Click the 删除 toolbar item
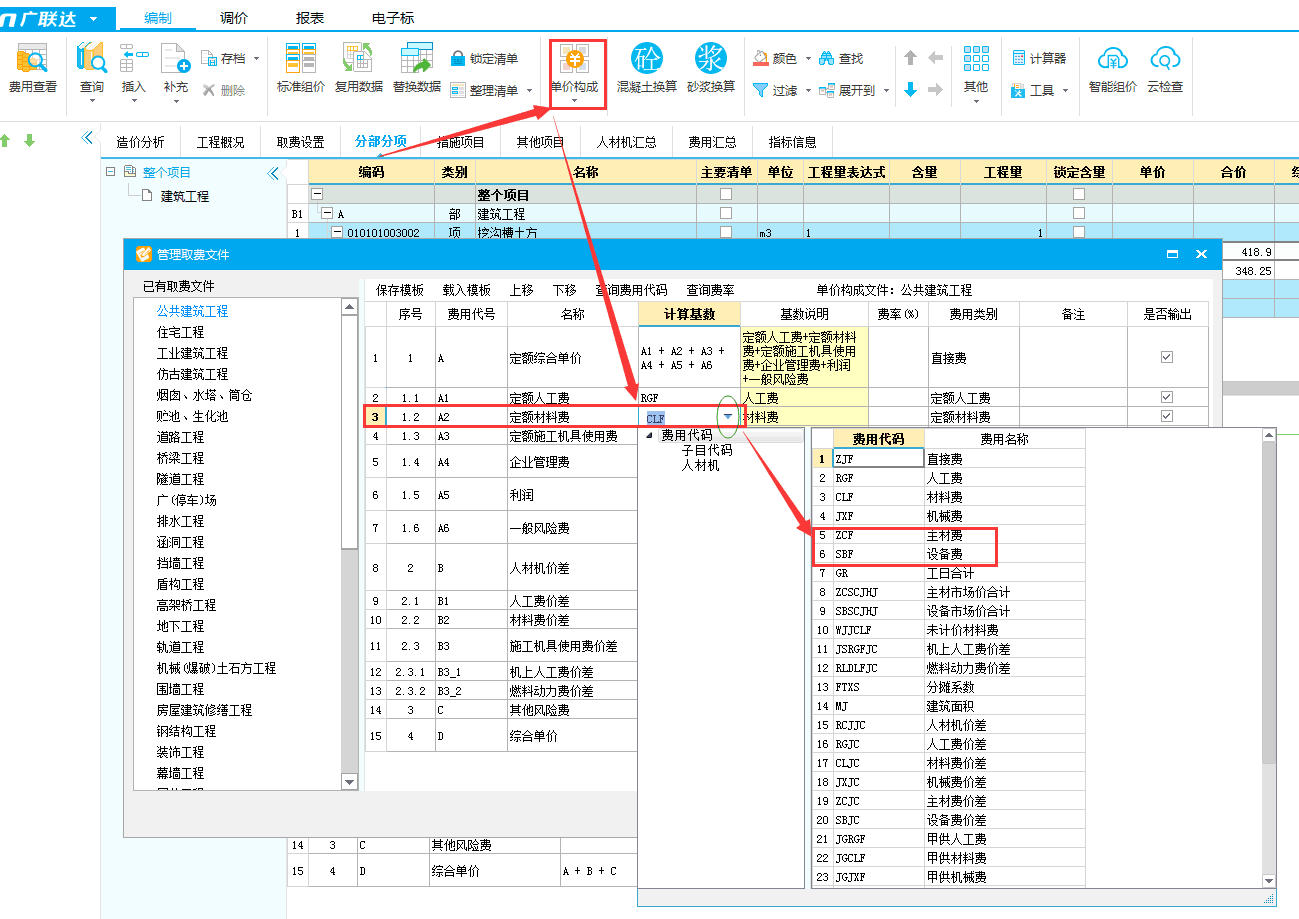 tap(223, 90)
